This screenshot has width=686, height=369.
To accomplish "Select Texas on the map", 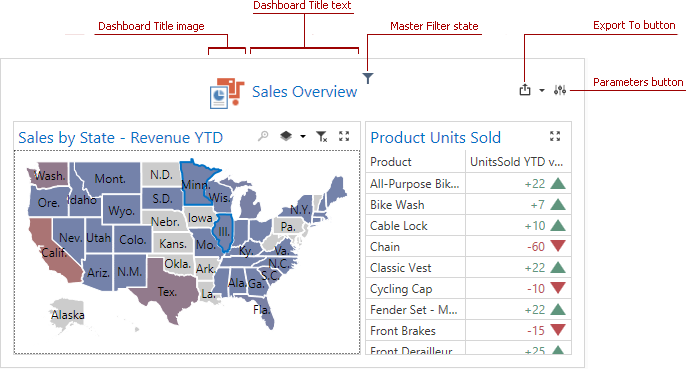I will (167, 290).
